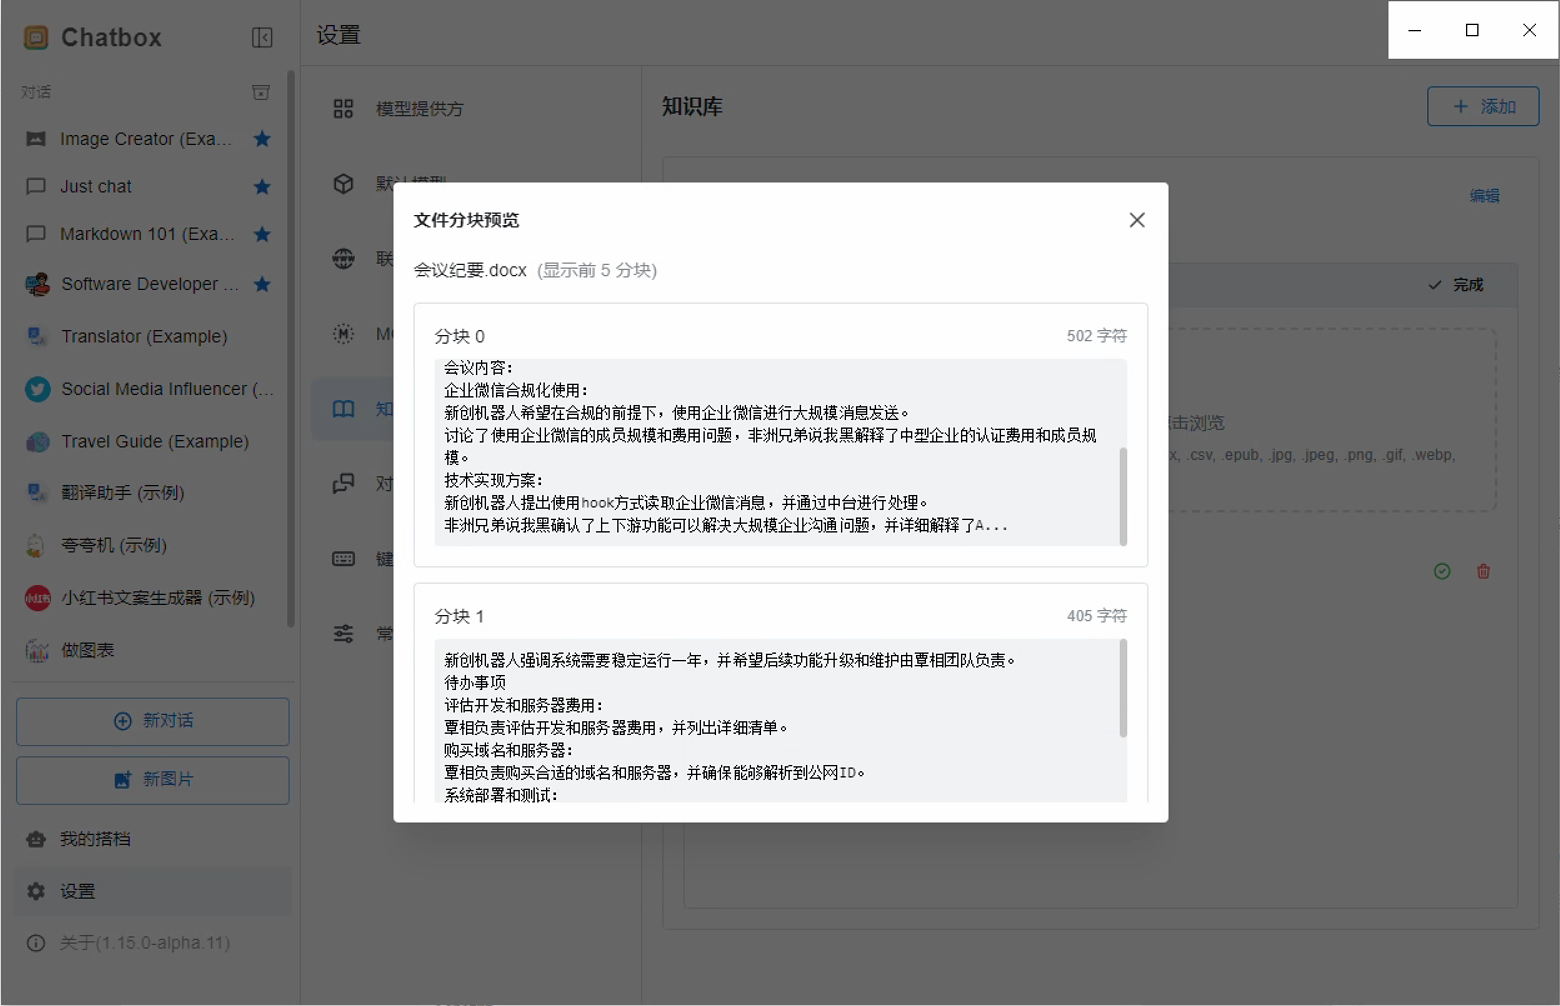
Task: Click the 编辑 link in knowledge base
Action: point(1484,196)
